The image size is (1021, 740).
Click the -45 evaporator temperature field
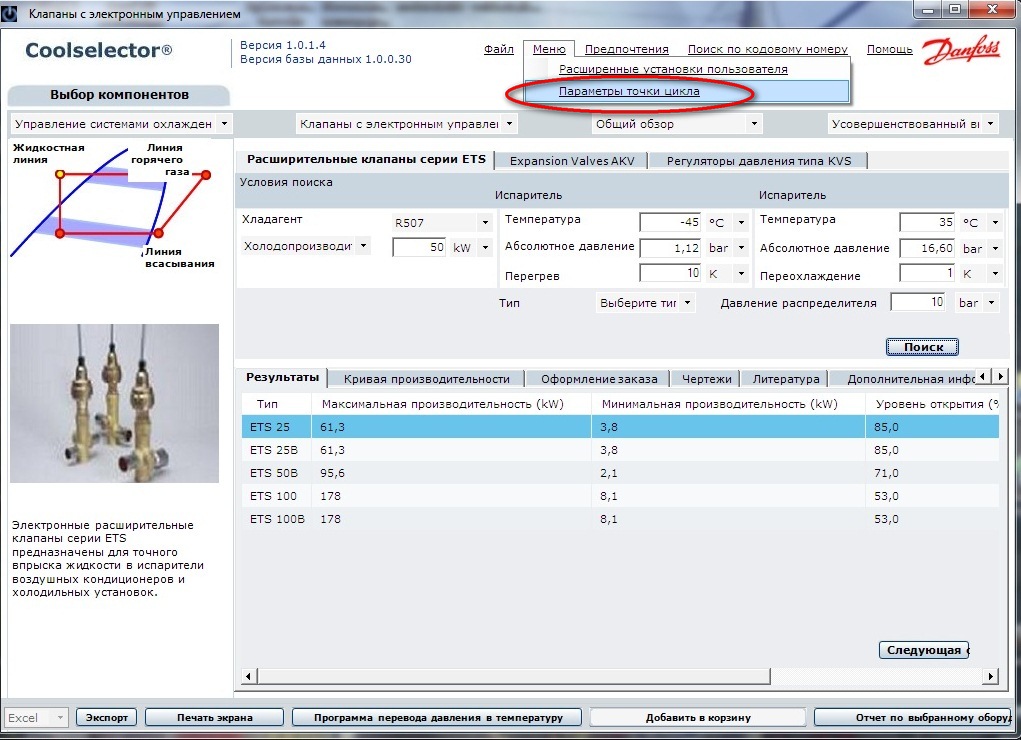[x=670, y=222]
